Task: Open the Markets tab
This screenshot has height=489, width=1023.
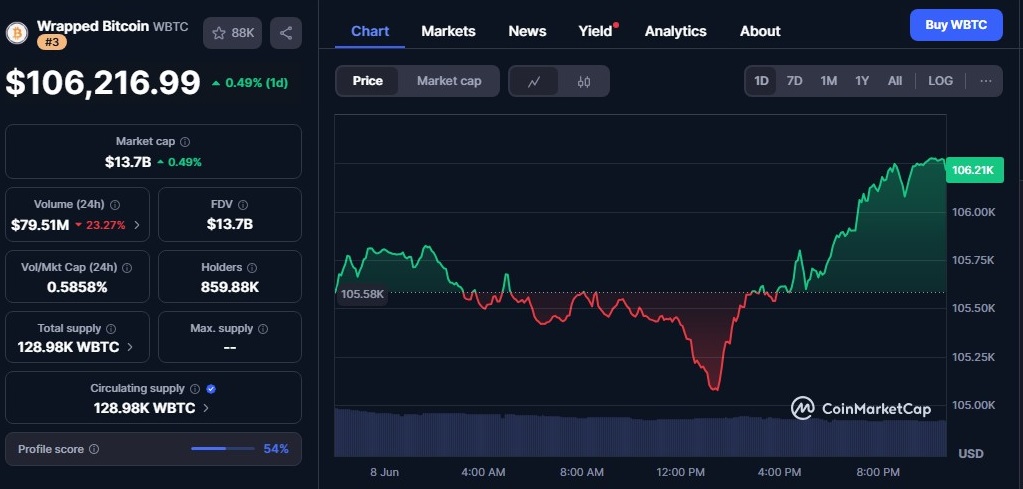Action: pyautogui.click(x=448, y=31)
